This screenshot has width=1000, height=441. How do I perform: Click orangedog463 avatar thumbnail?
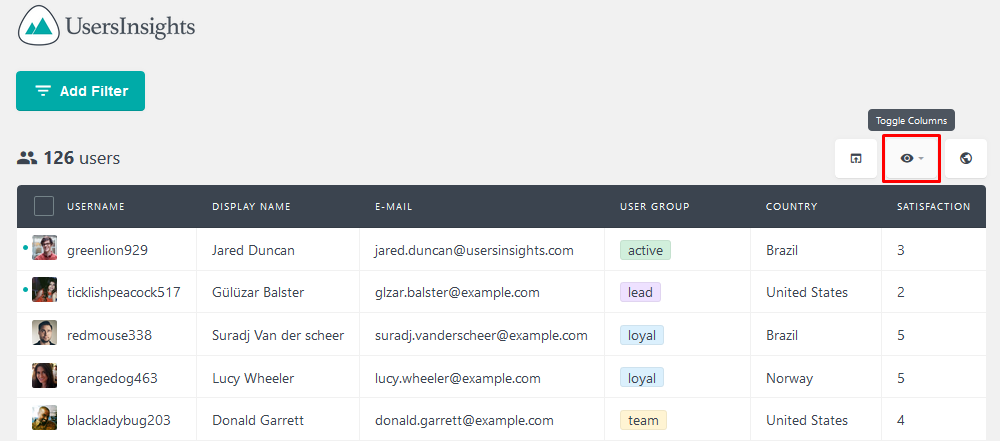[x=45, y=376]
